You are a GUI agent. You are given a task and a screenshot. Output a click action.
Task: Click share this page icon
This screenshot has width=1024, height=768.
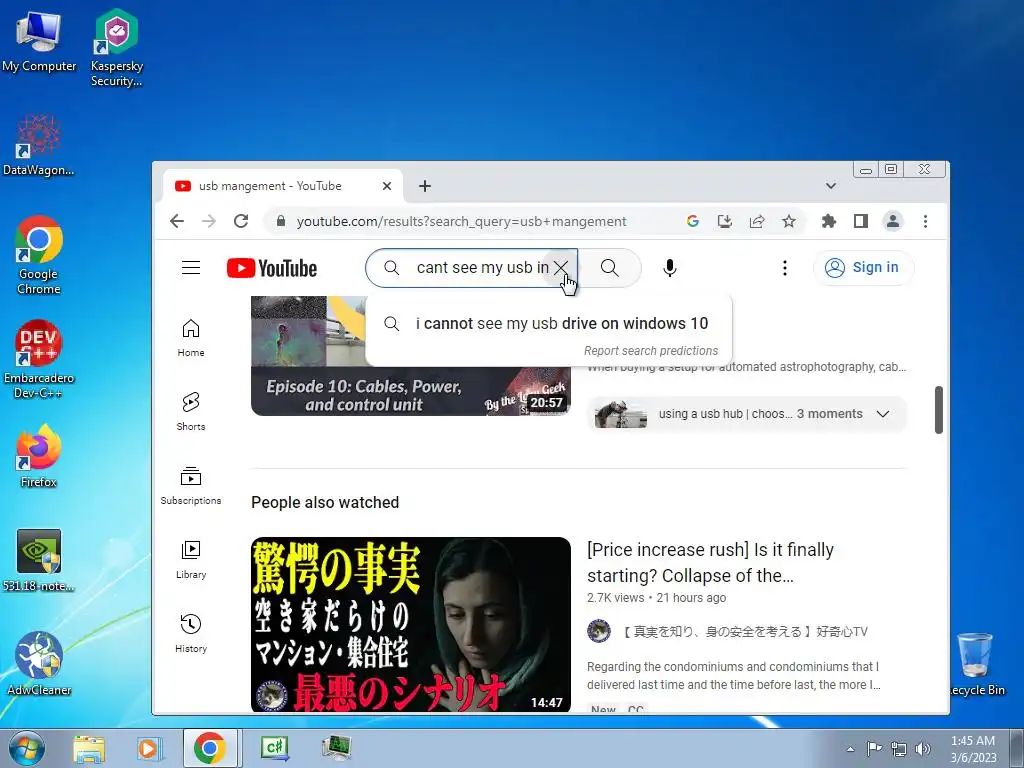pyautogui.click(x=757, y=221)
